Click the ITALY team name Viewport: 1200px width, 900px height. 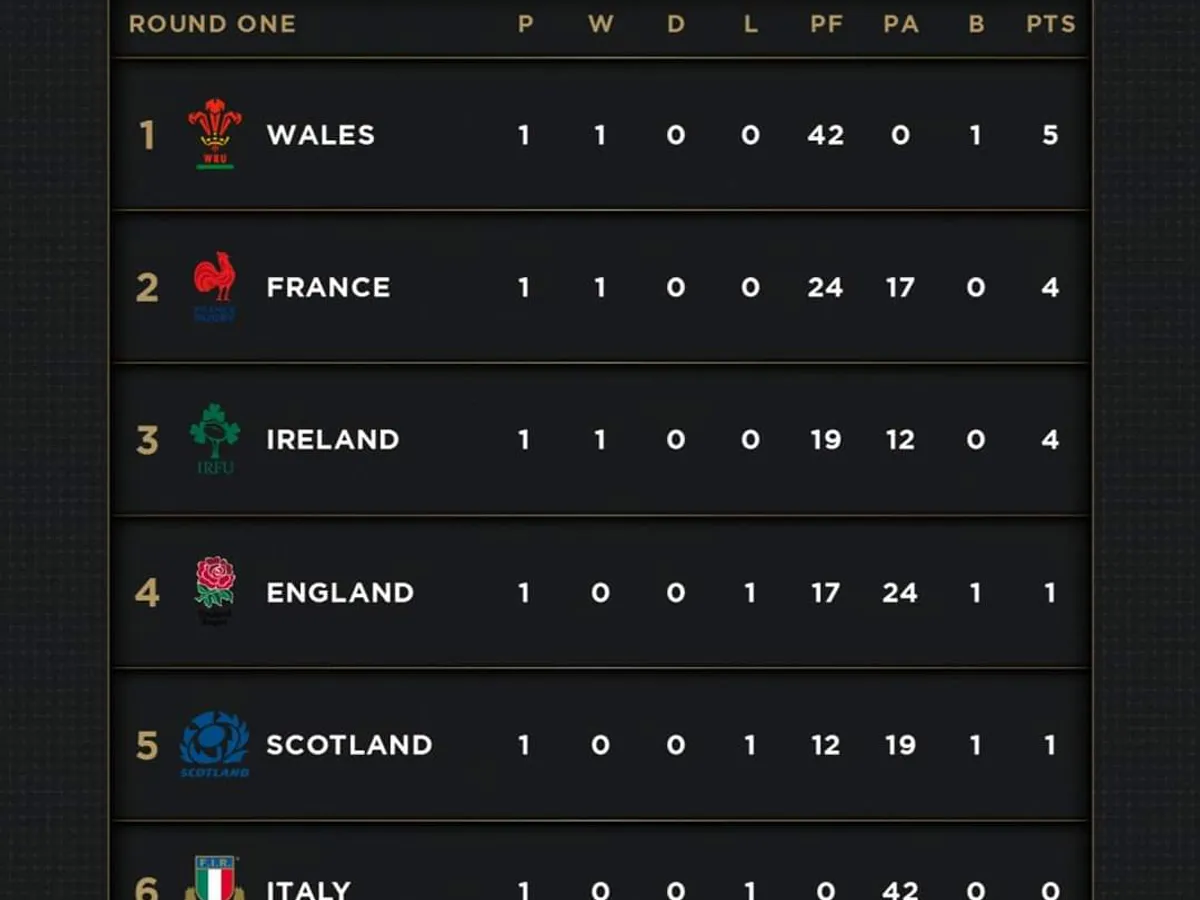click(308, 889)
